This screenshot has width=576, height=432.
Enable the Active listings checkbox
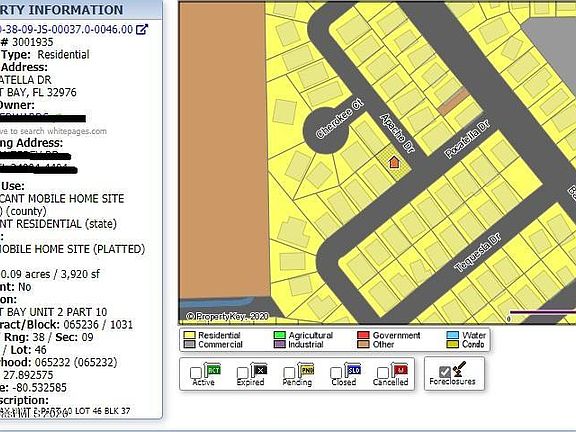point(196,373)
